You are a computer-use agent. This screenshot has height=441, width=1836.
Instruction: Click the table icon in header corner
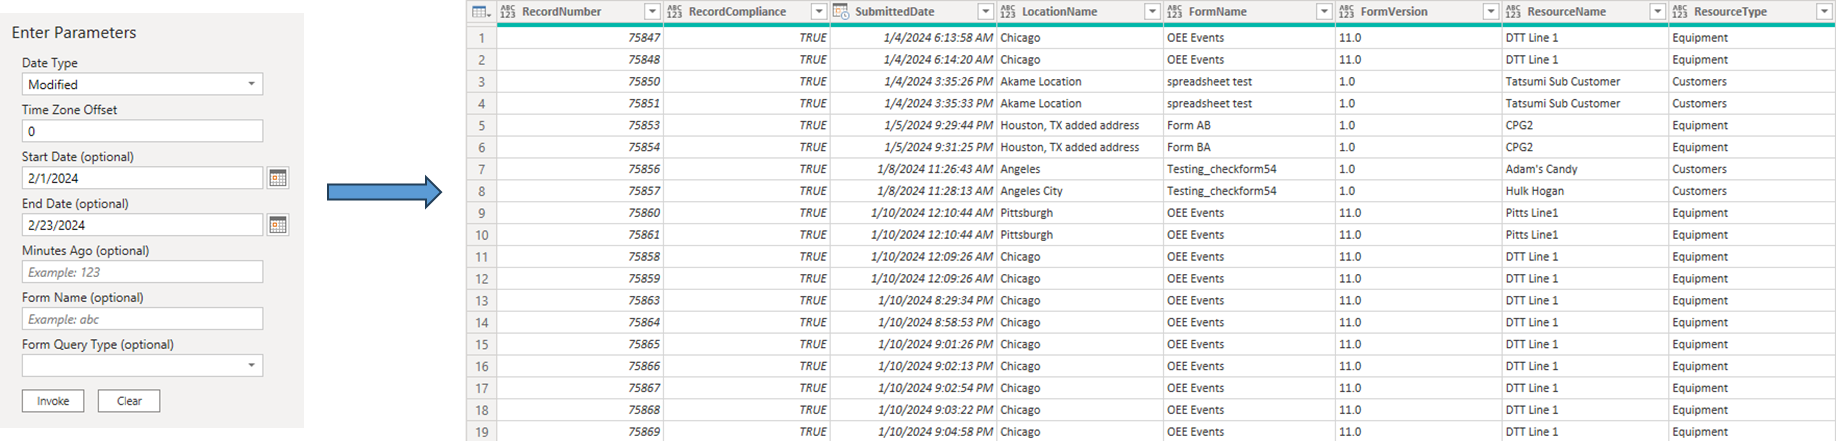[x=481, y=12]
